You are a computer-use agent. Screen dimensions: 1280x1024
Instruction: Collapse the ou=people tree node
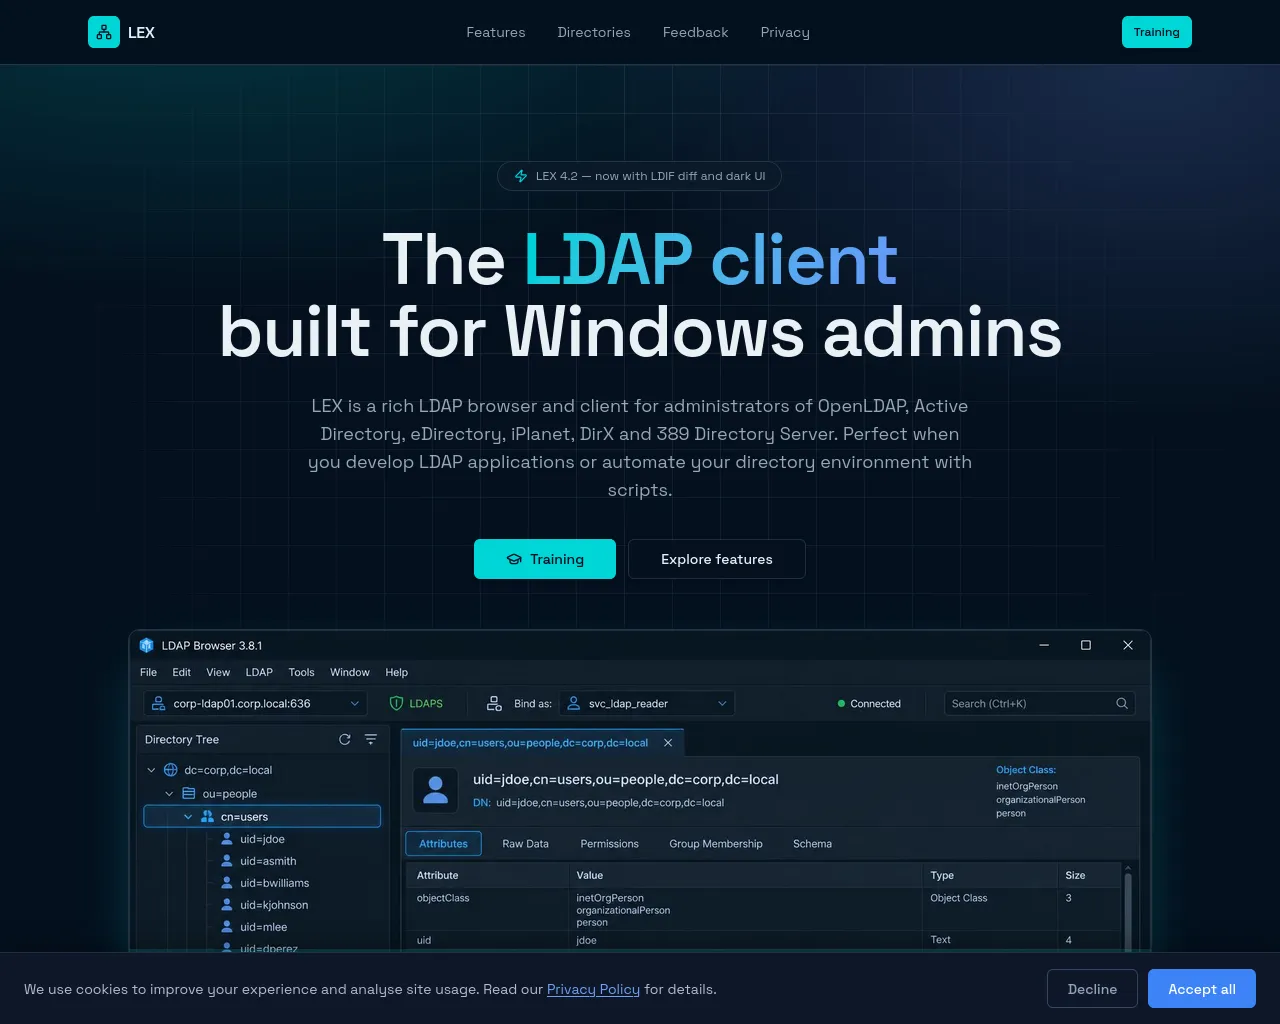pyautogui.click(x=169, y=793)
